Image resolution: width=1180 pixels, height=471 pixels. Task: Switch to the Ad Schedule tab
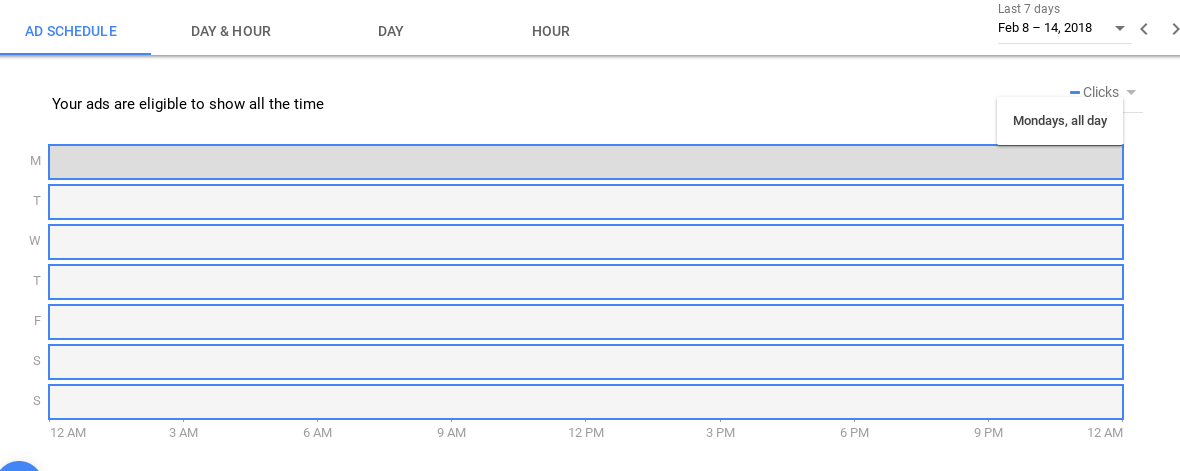pos(71,31)
